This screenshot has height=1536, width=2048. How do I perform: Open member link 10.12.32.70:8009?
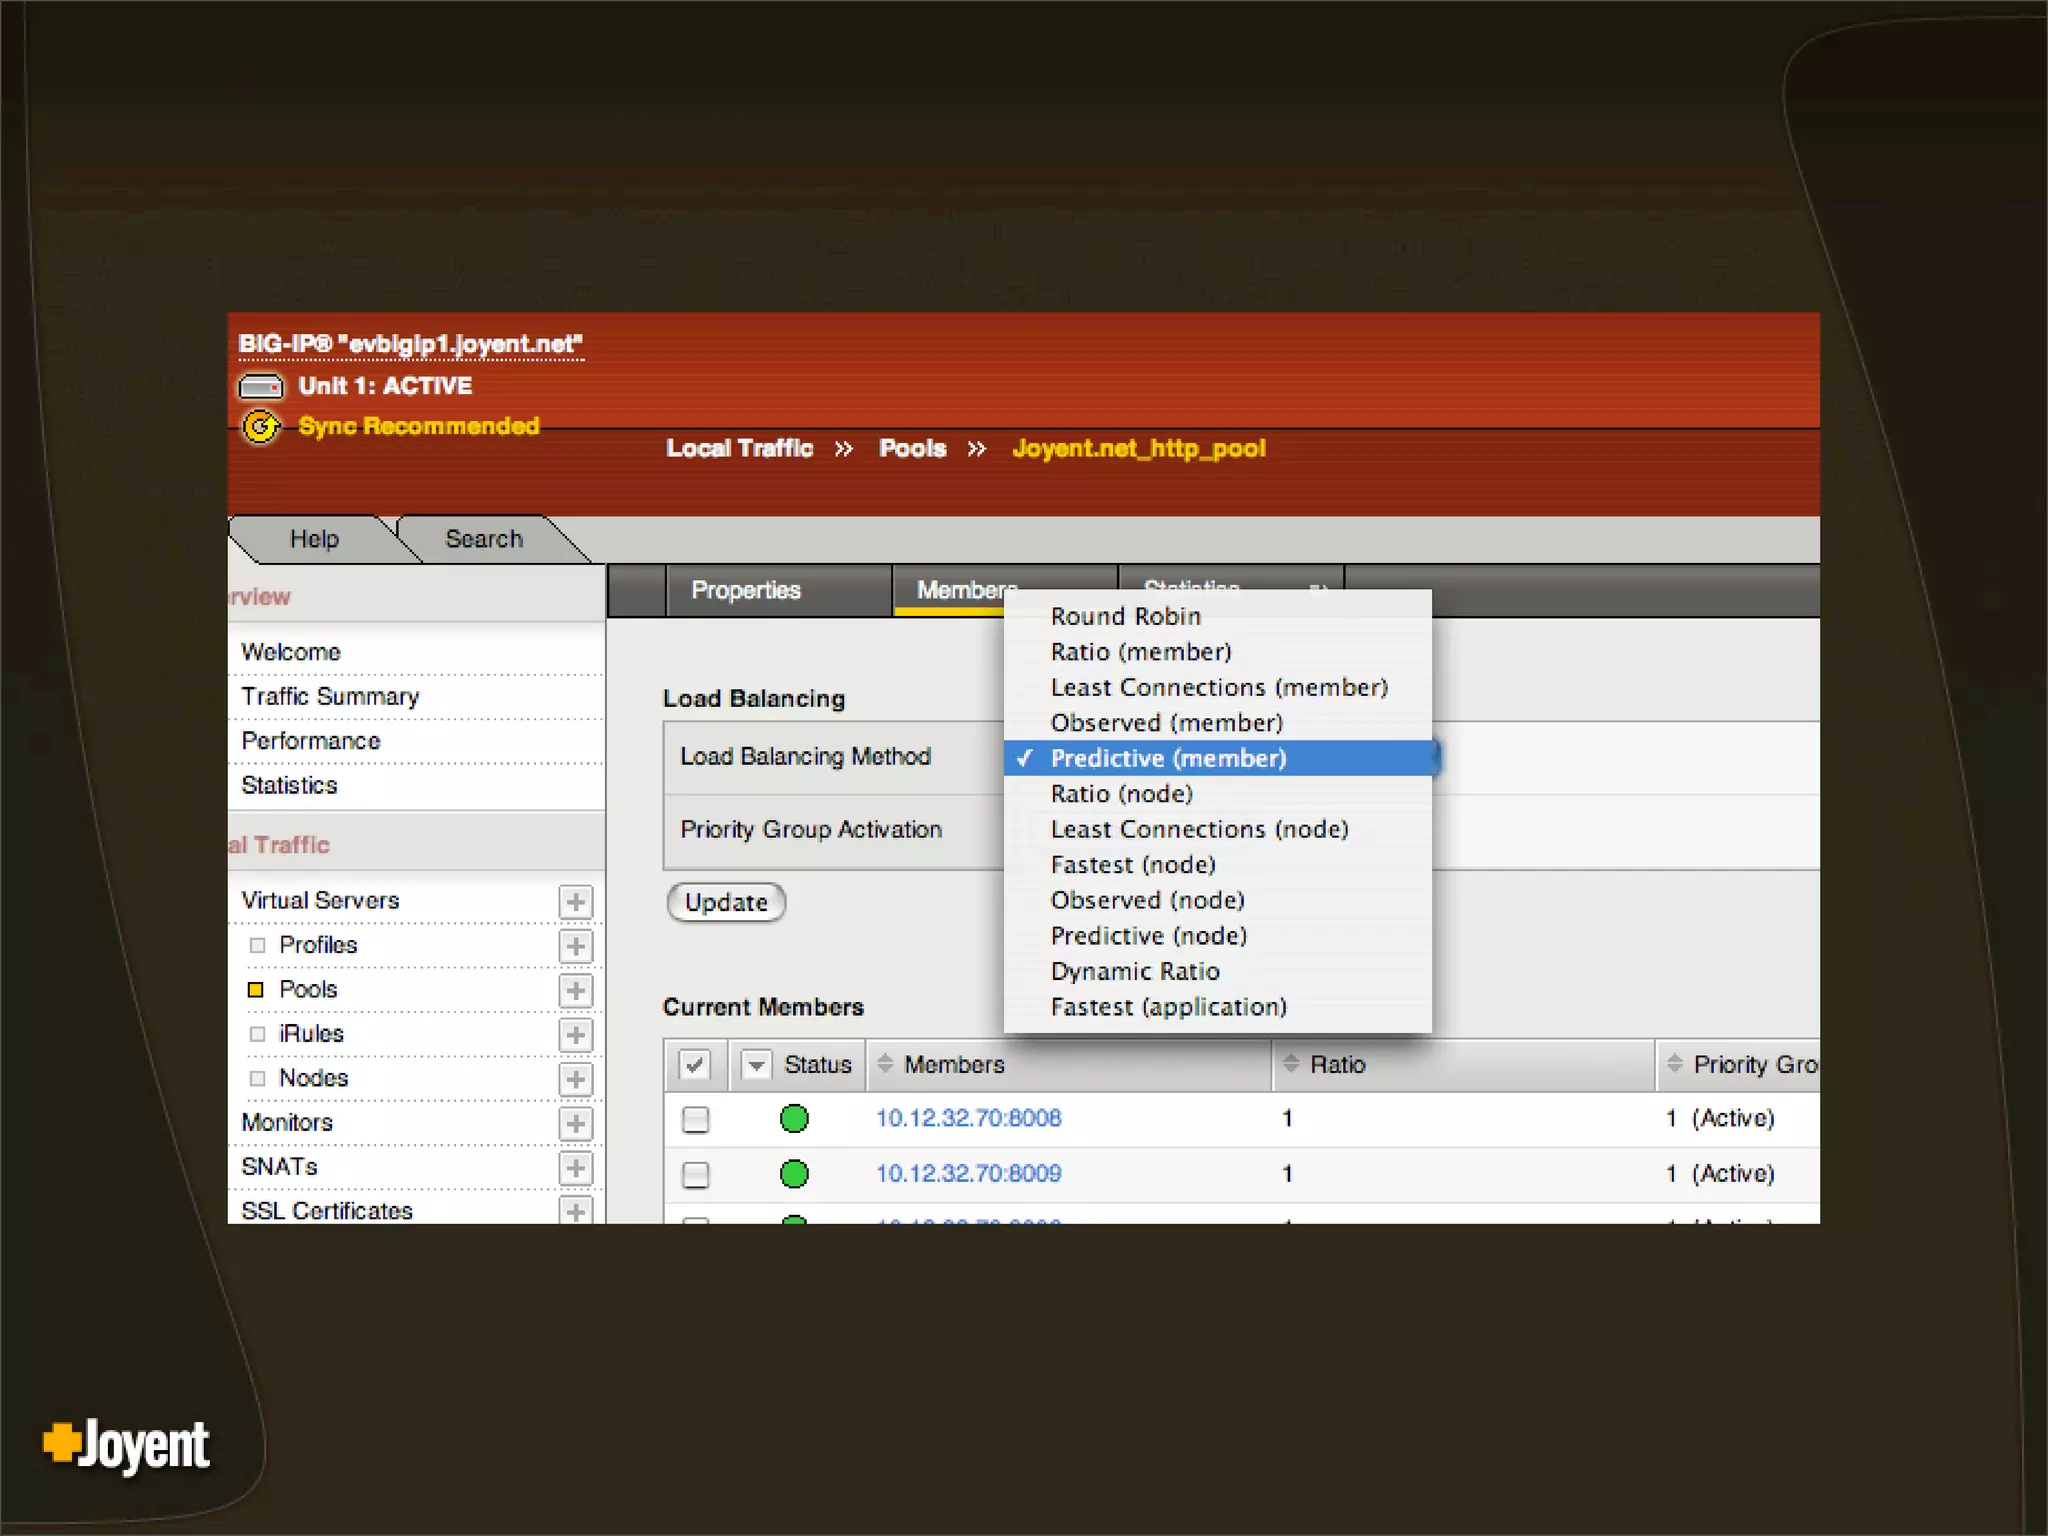pos(968,1173)
